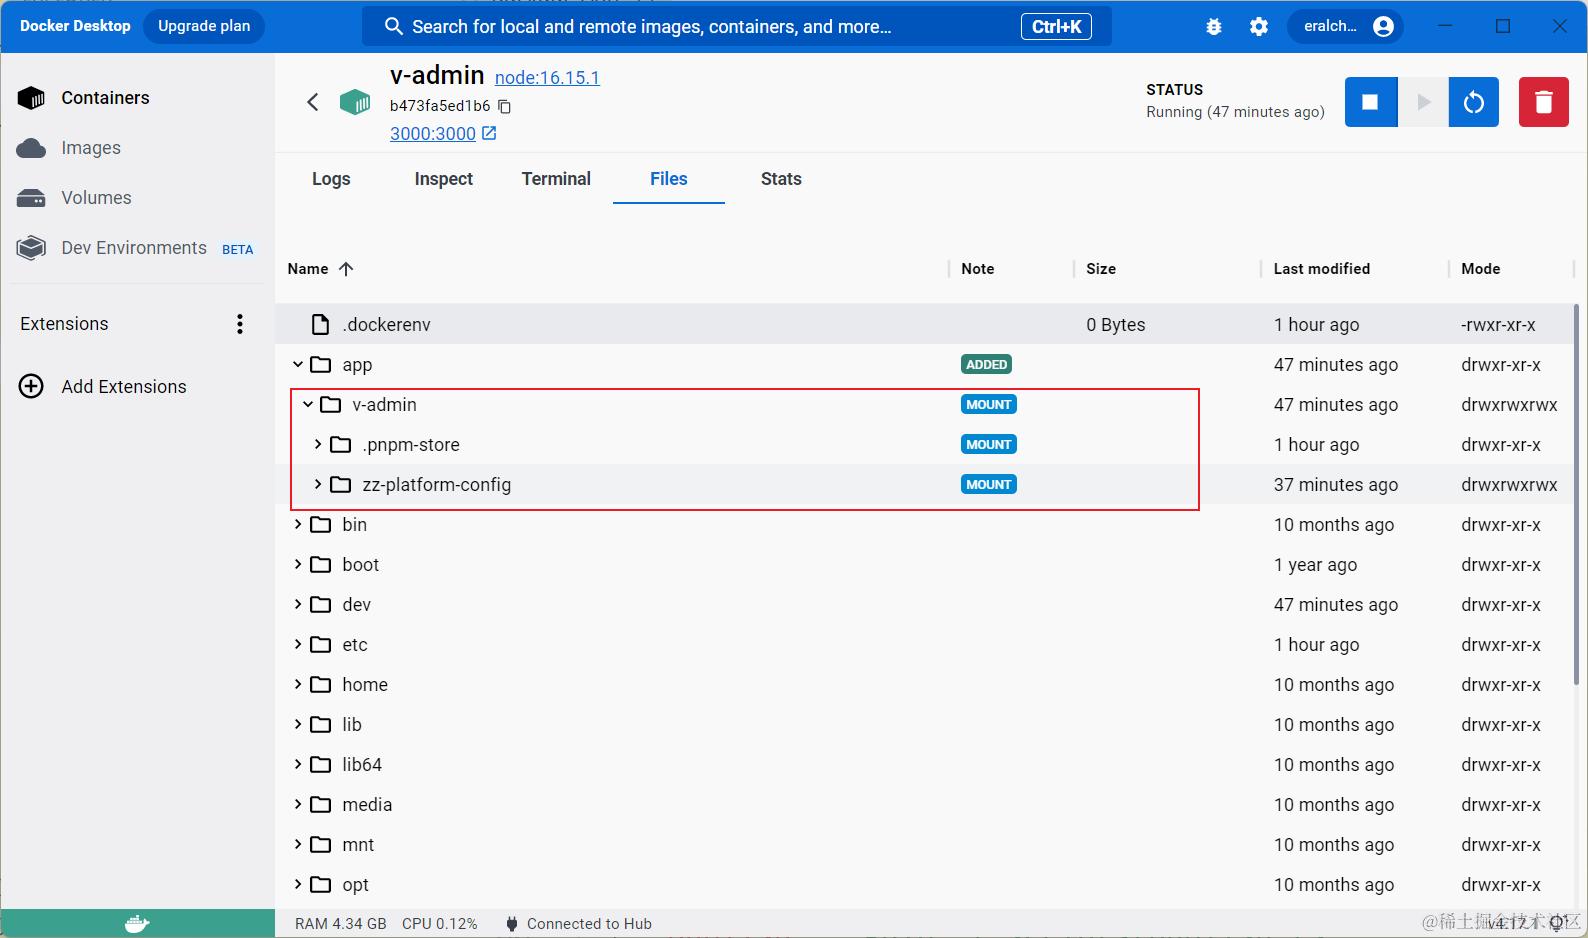Open Add Extensions
This screenshot has height=938, width=1588.
point(124,387)
